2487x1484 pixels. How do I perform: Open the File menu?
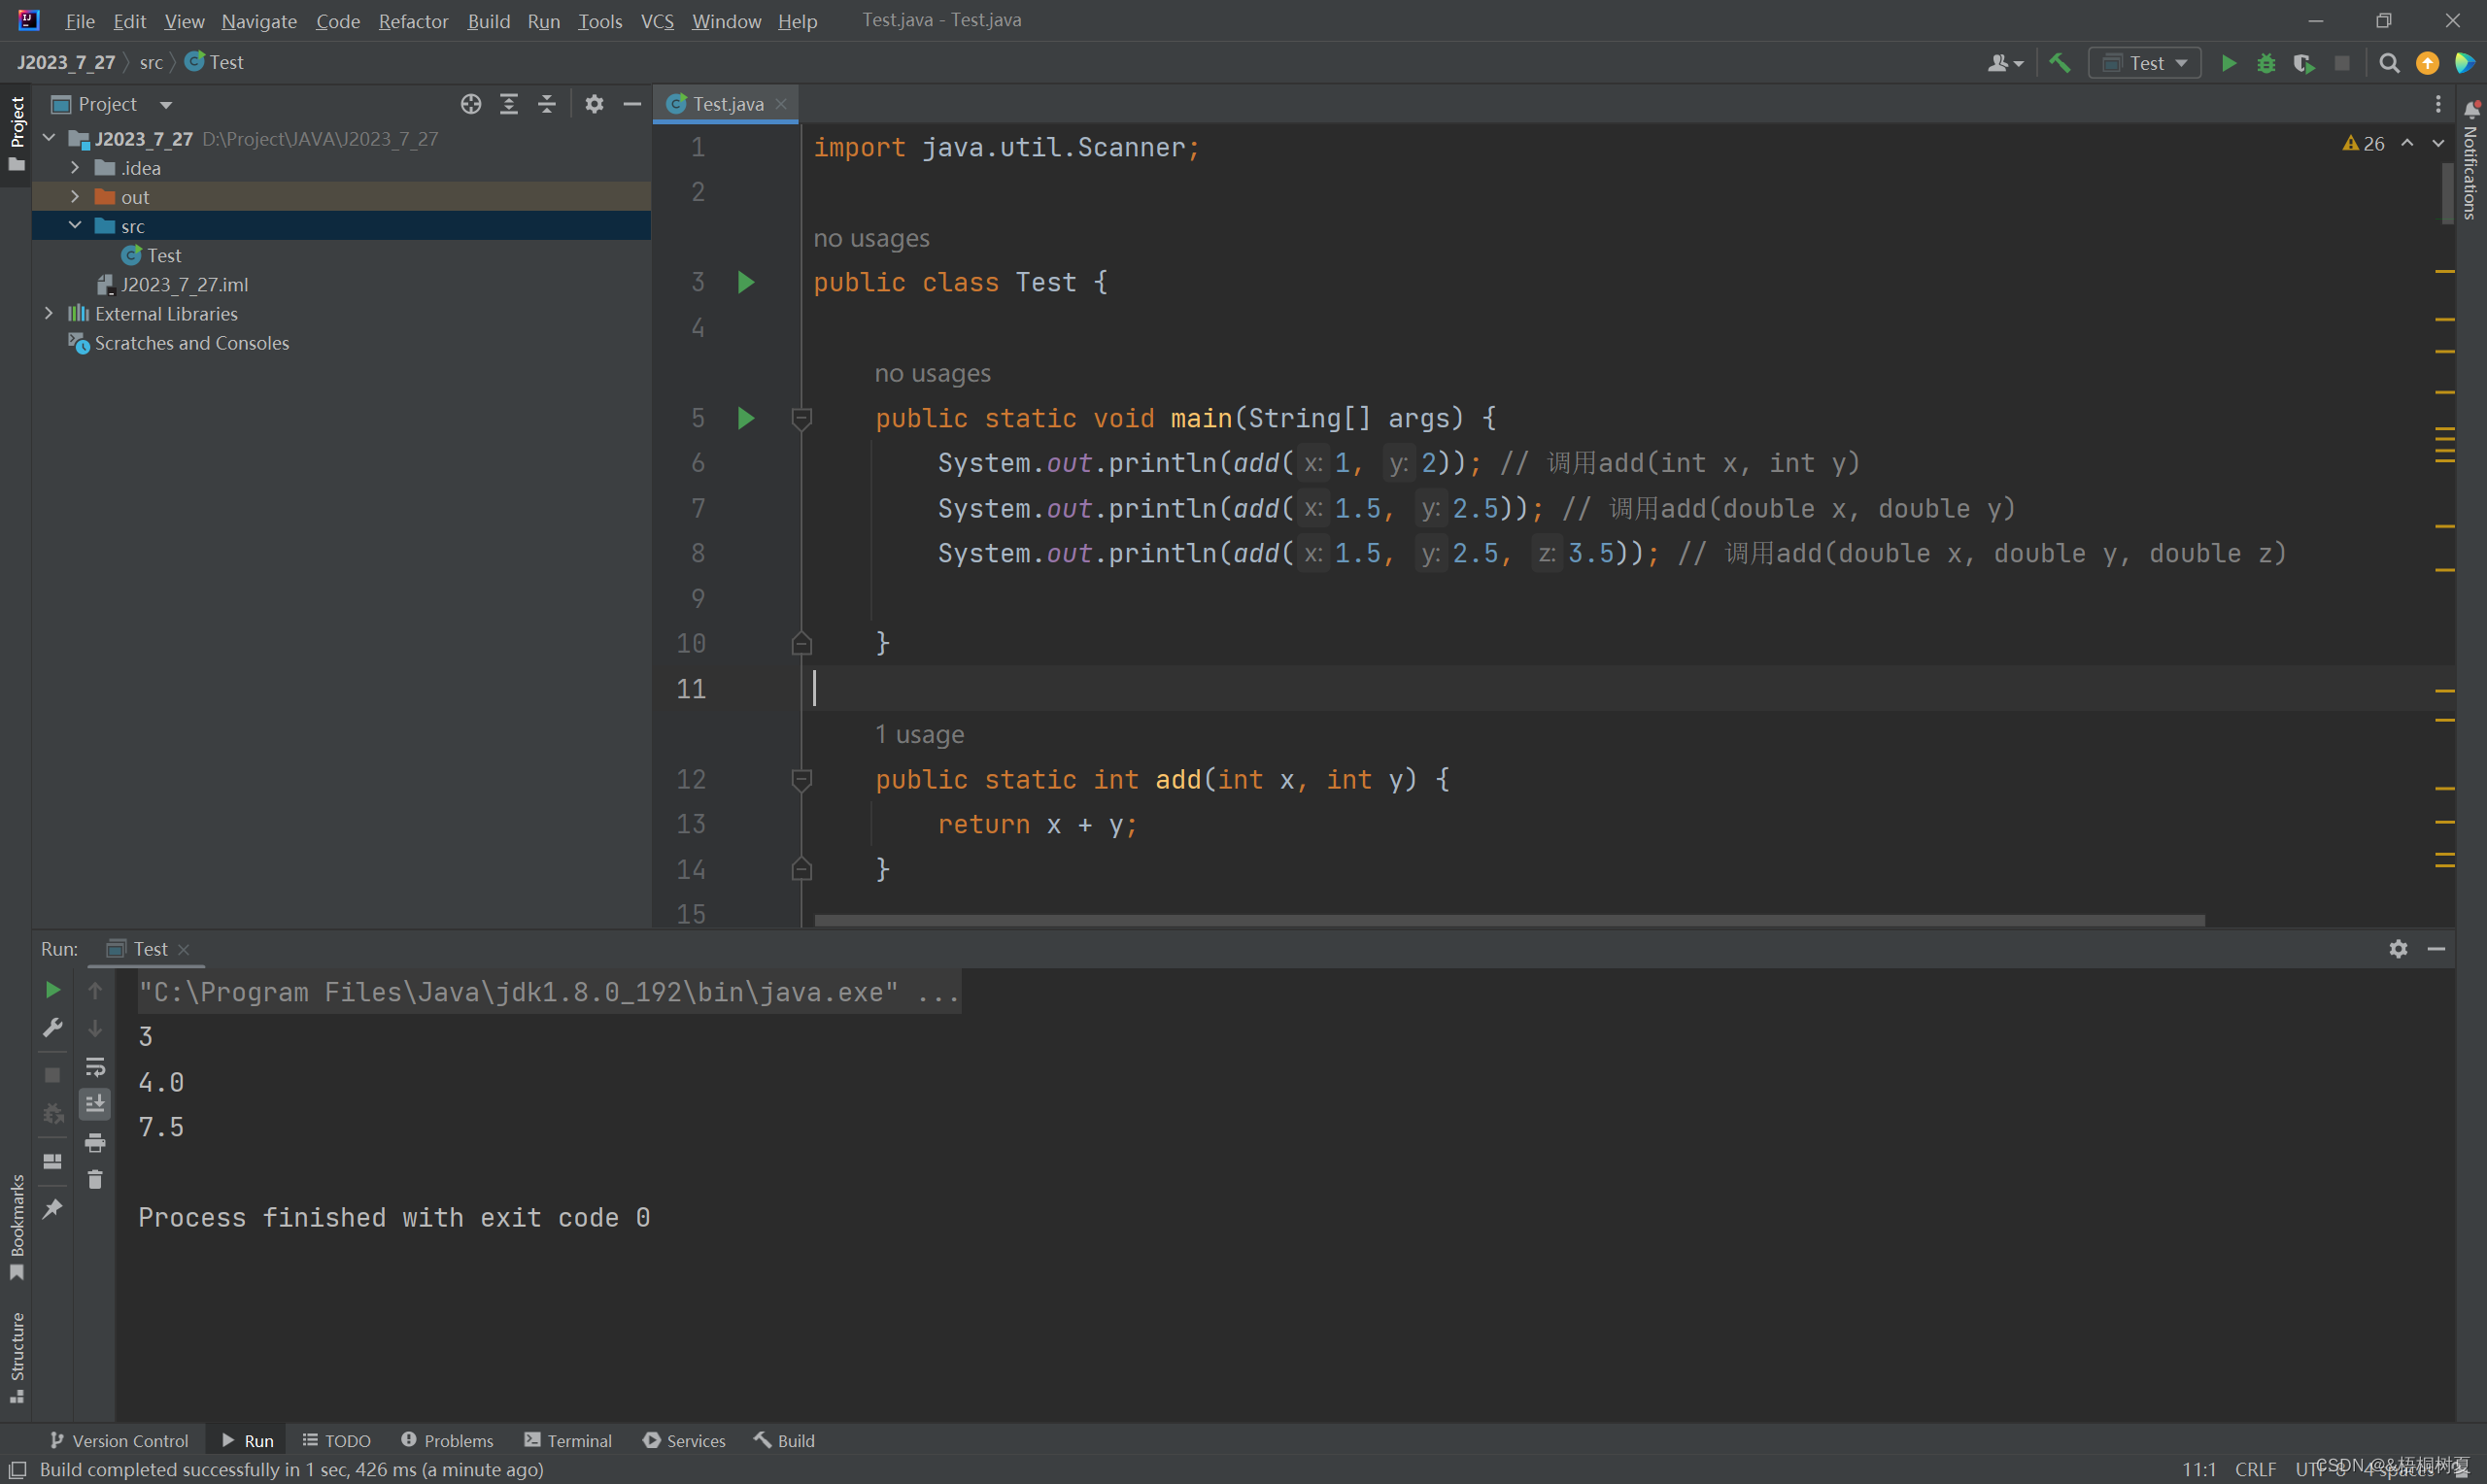[x=79, y=20]
